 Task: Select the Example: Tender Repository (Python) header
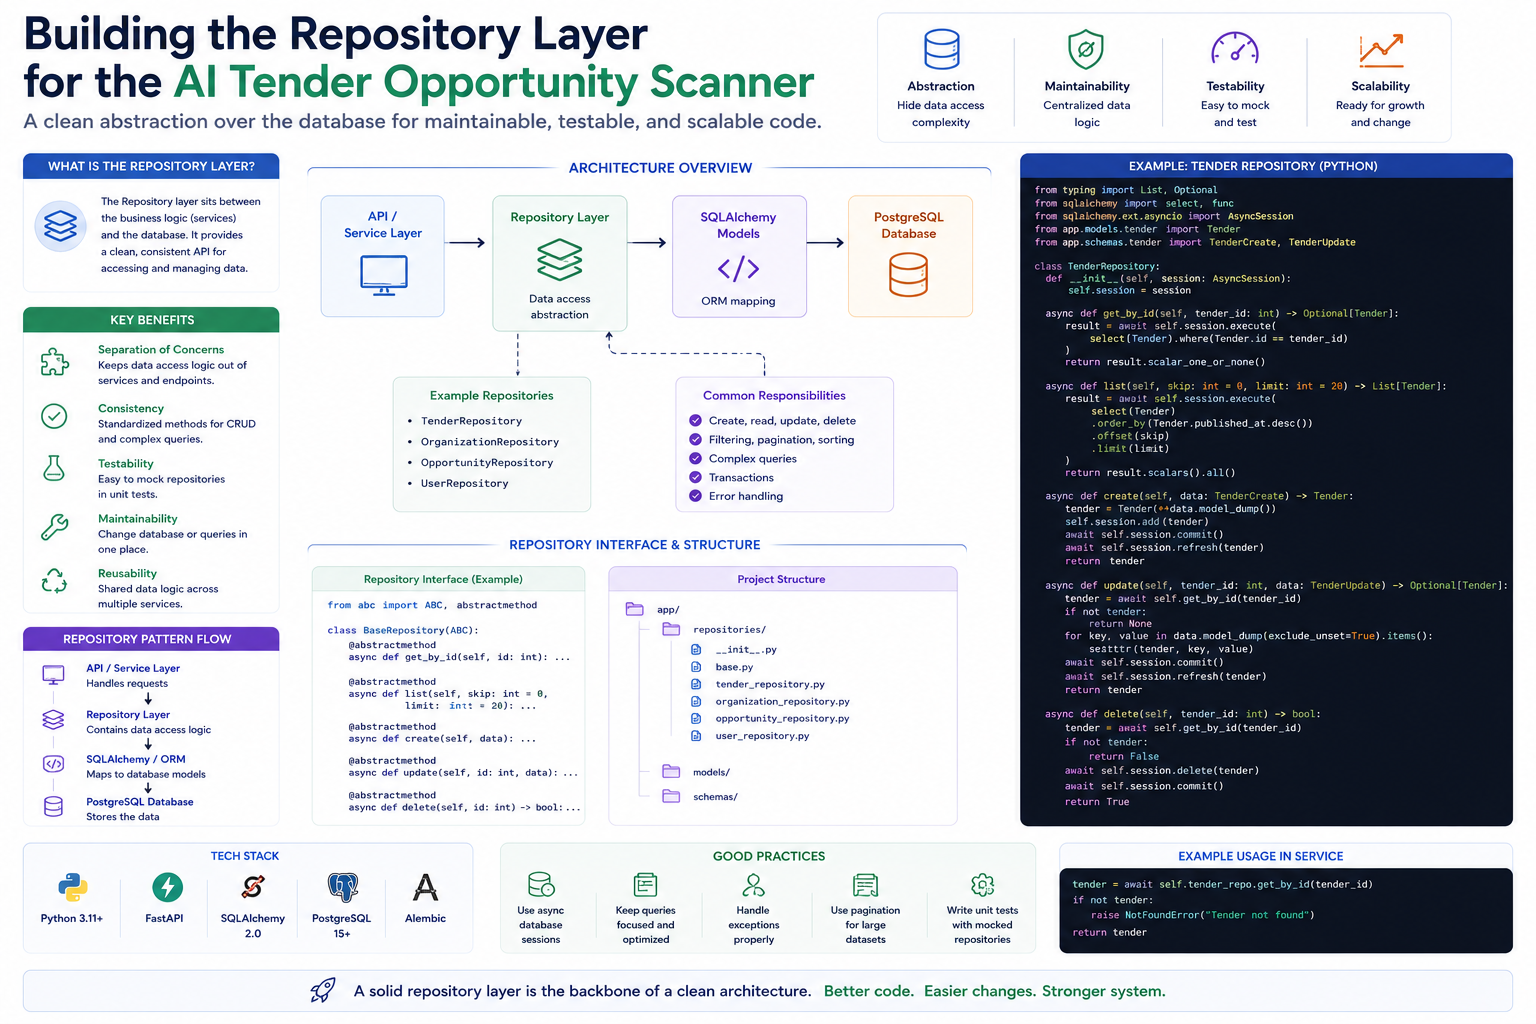1266,166
